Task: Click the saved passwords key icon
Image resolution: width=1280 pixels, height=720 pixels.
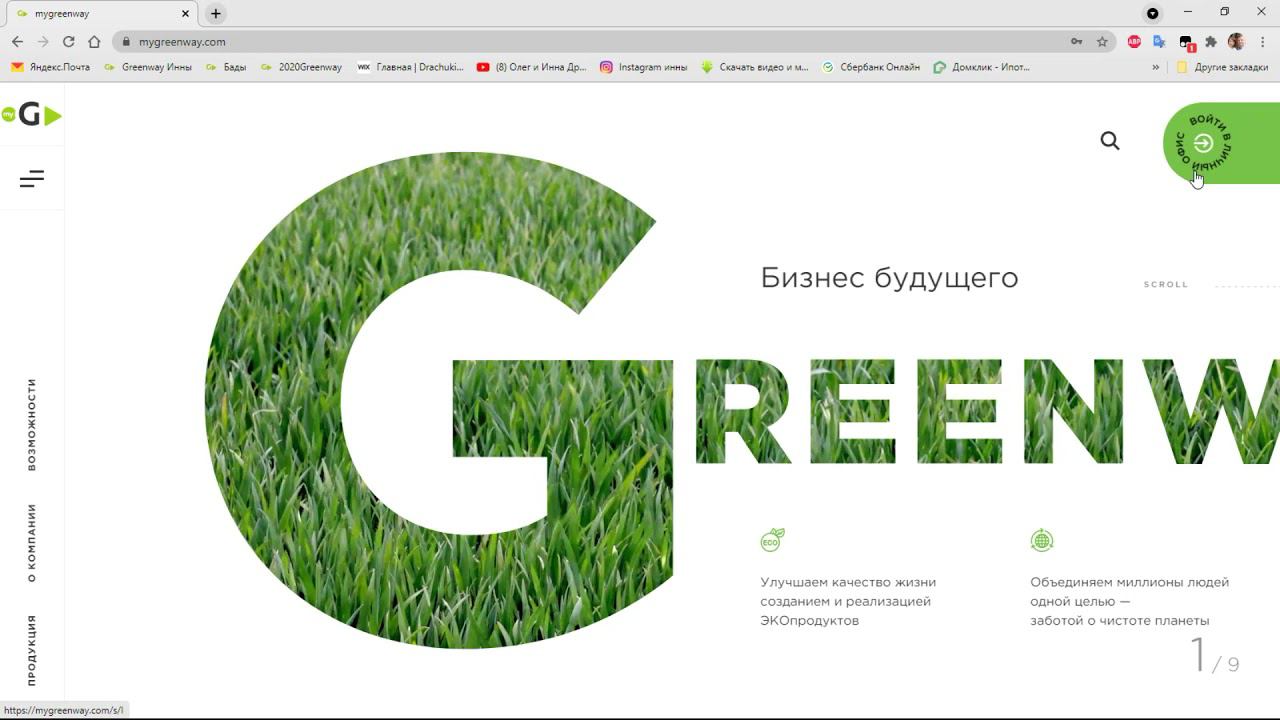Action: 1077,42
